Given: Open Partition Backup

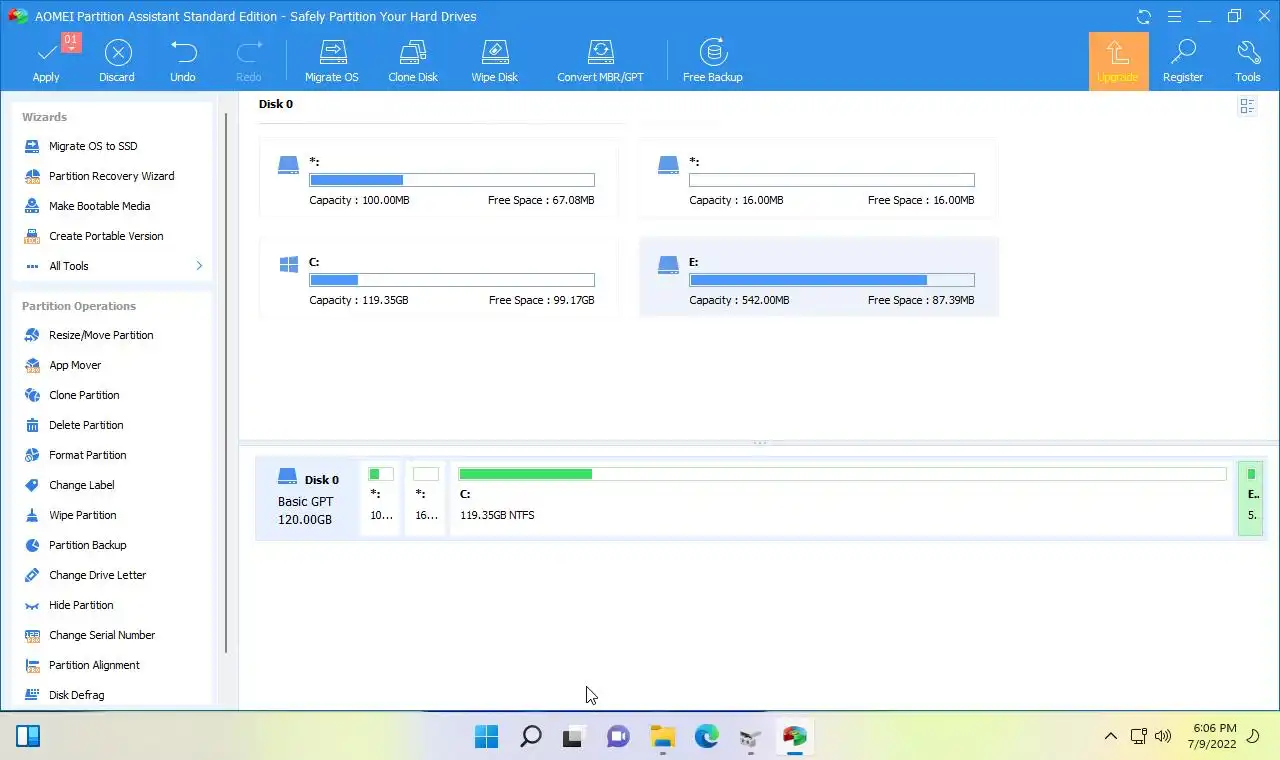Looking at the screenshot, I should [x=87, y=545].
